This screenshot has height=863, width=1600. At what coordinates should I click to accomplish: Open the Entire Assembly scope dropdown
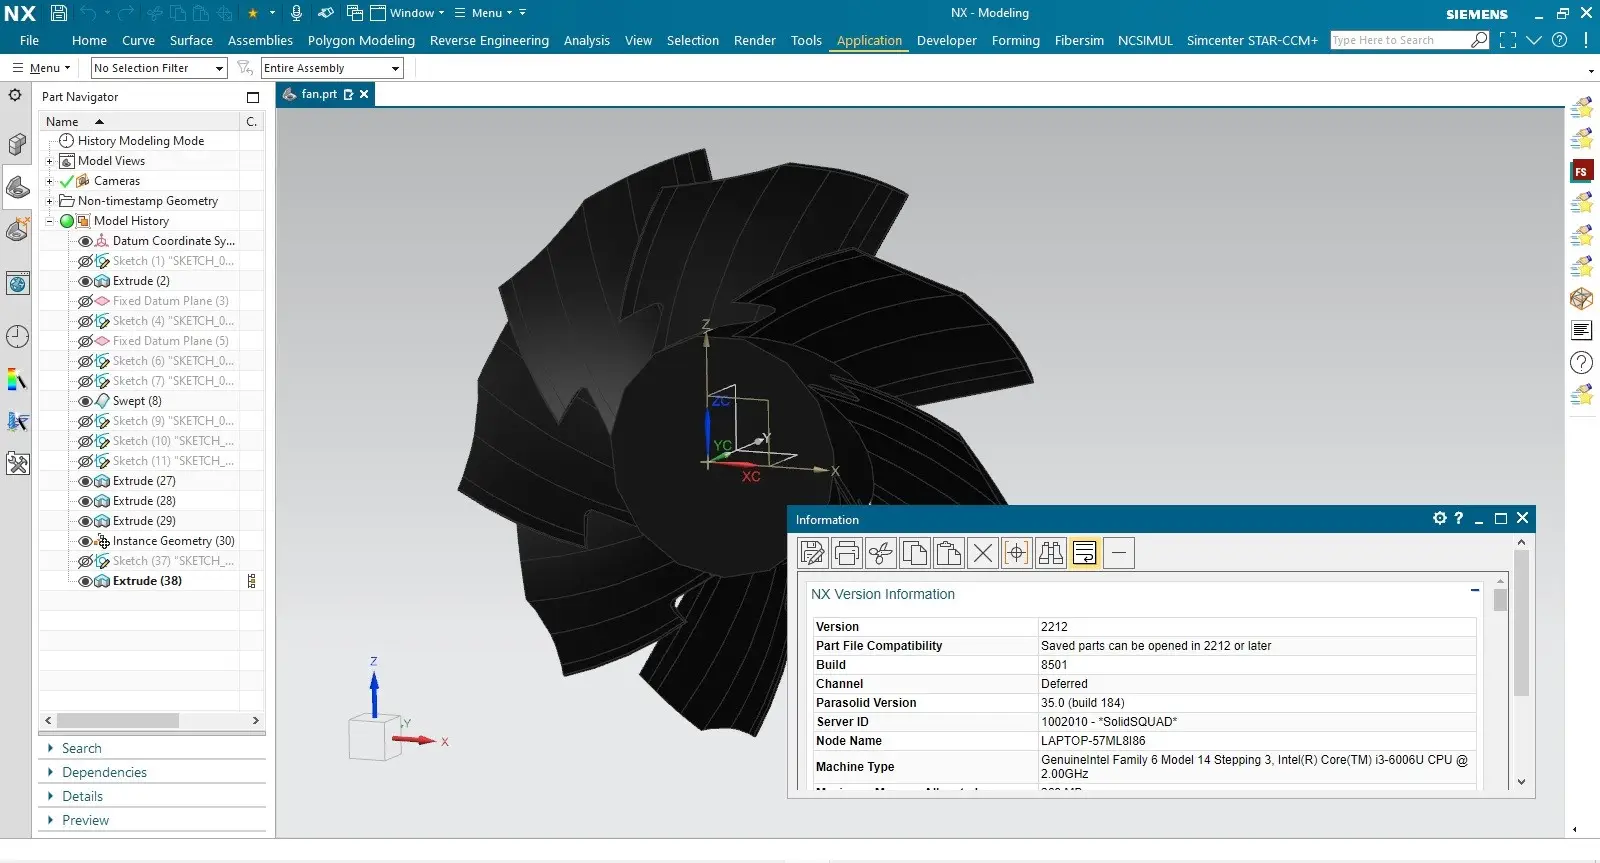(x=332, y=68)
